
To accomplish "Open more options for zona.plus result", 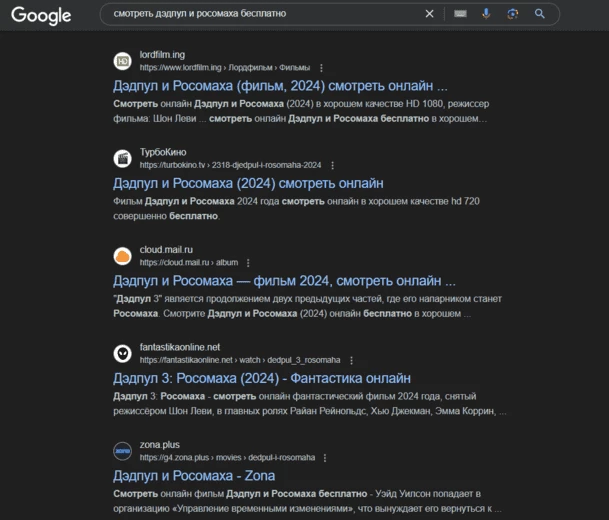I will (x=325, y=458).
